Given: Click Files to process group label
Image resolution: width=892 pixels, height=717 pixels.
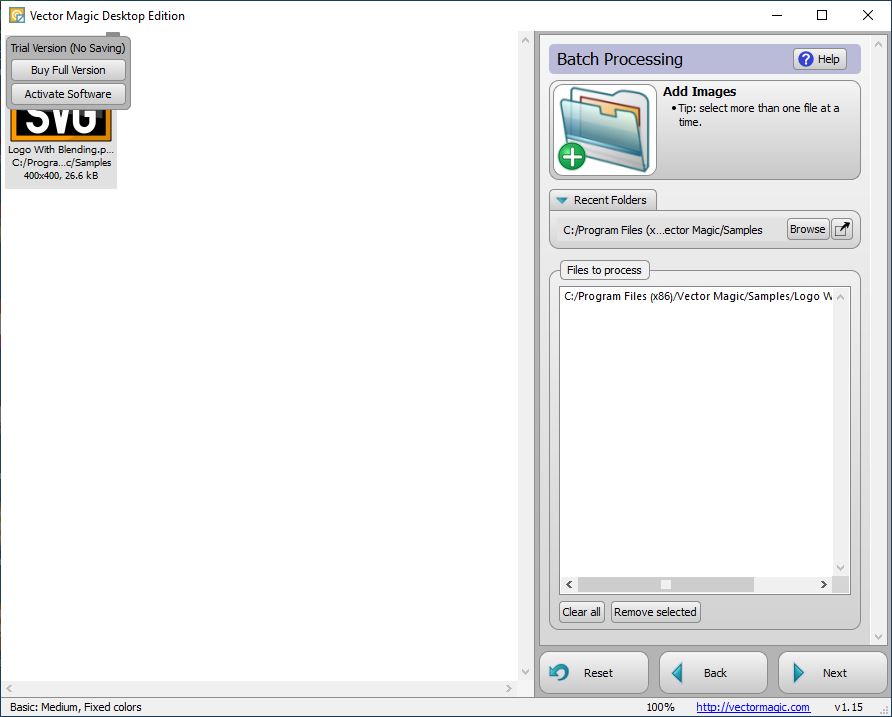Looking at the screenshot, I should click(604, 270).
